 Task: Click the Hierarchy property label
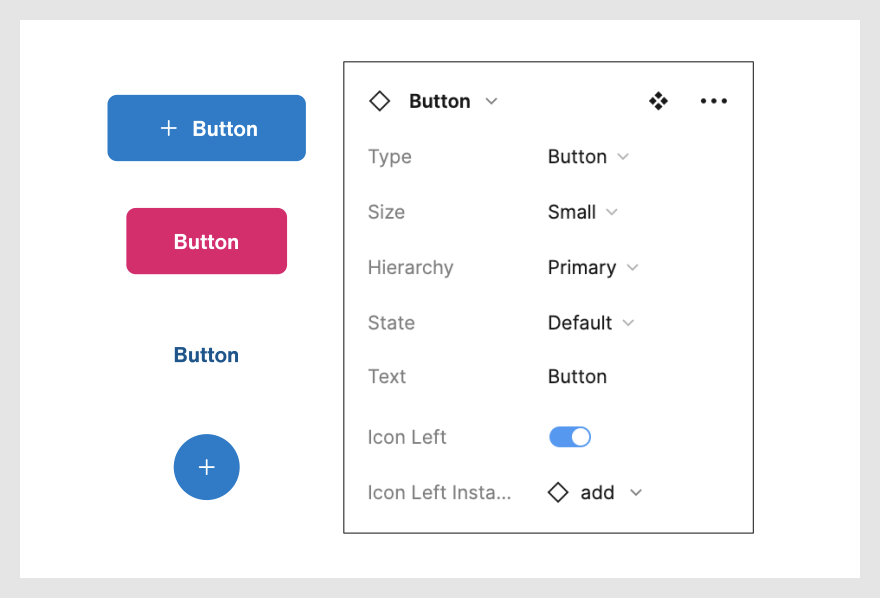coord(410,268)
